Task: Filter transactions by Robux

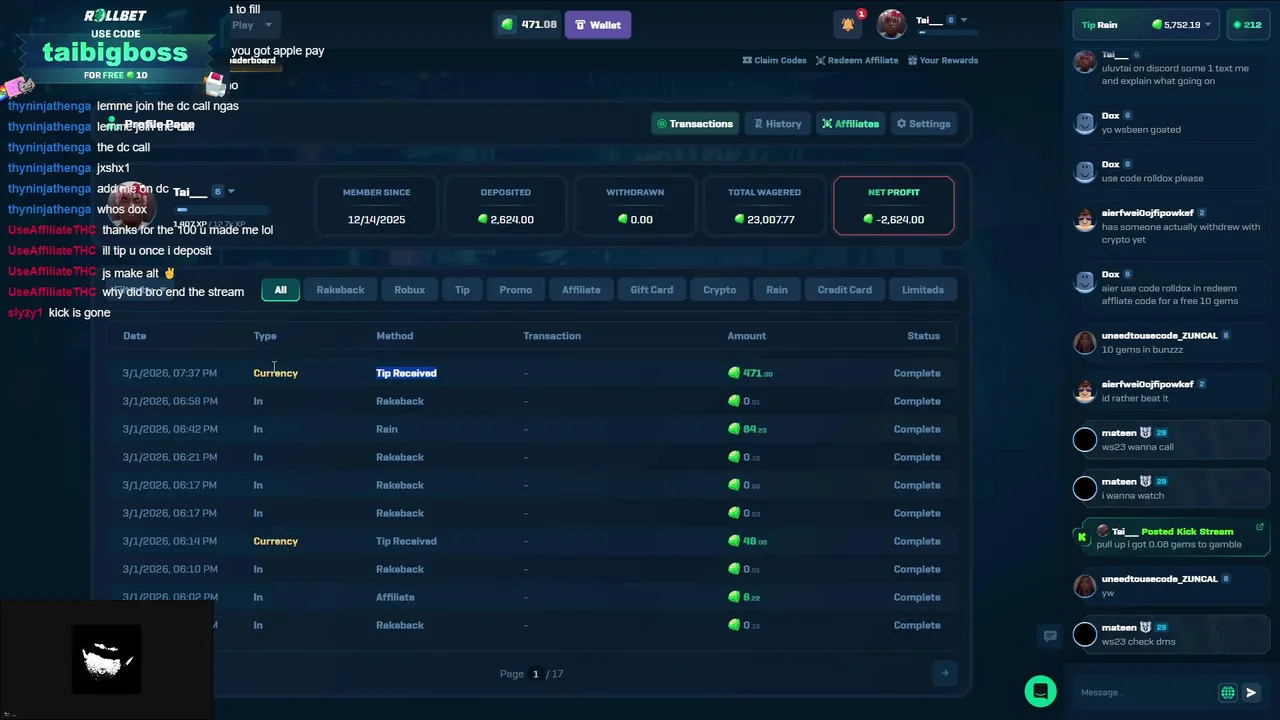Action: pos(409,290)
